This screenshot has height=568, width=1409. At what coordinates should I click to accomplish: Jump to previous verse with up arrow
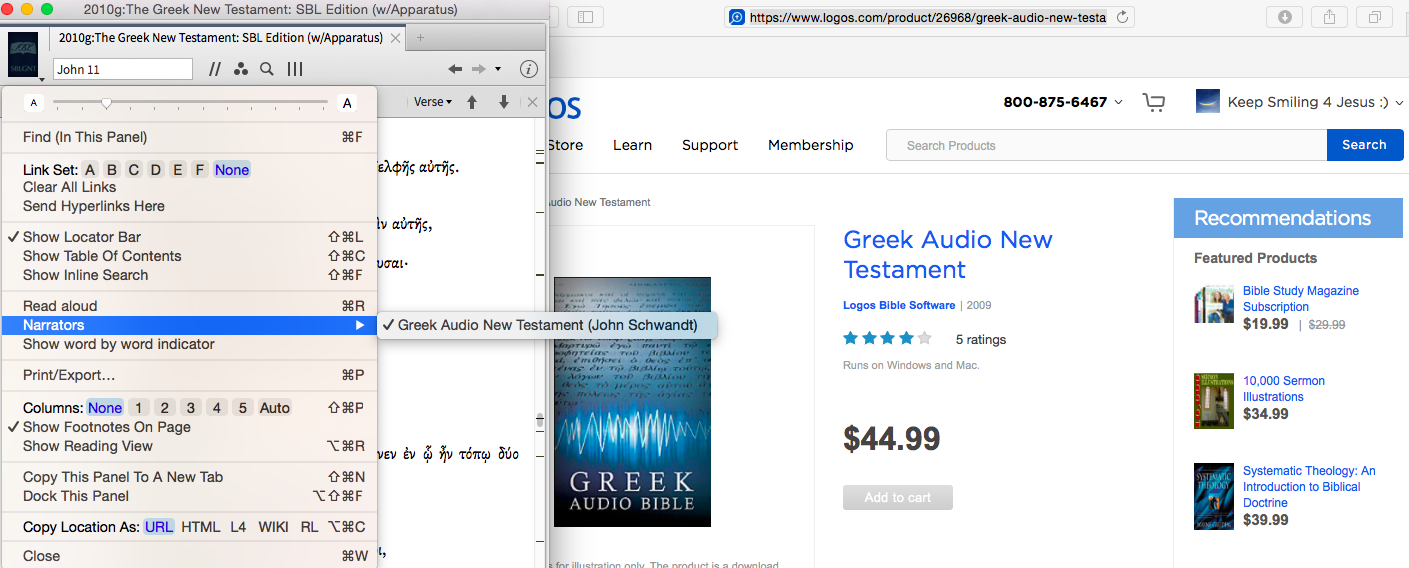[472, 102]
